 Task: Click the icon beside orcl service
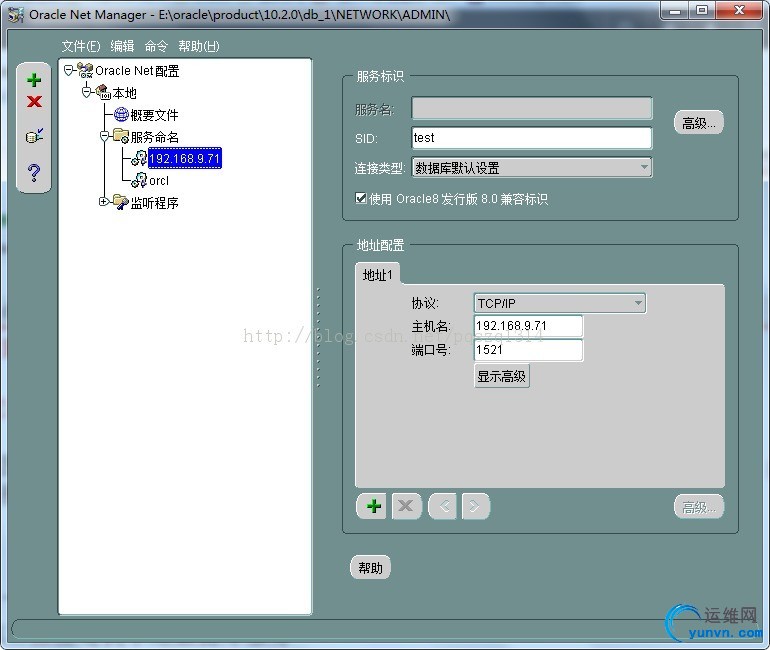tap(139, 180)
